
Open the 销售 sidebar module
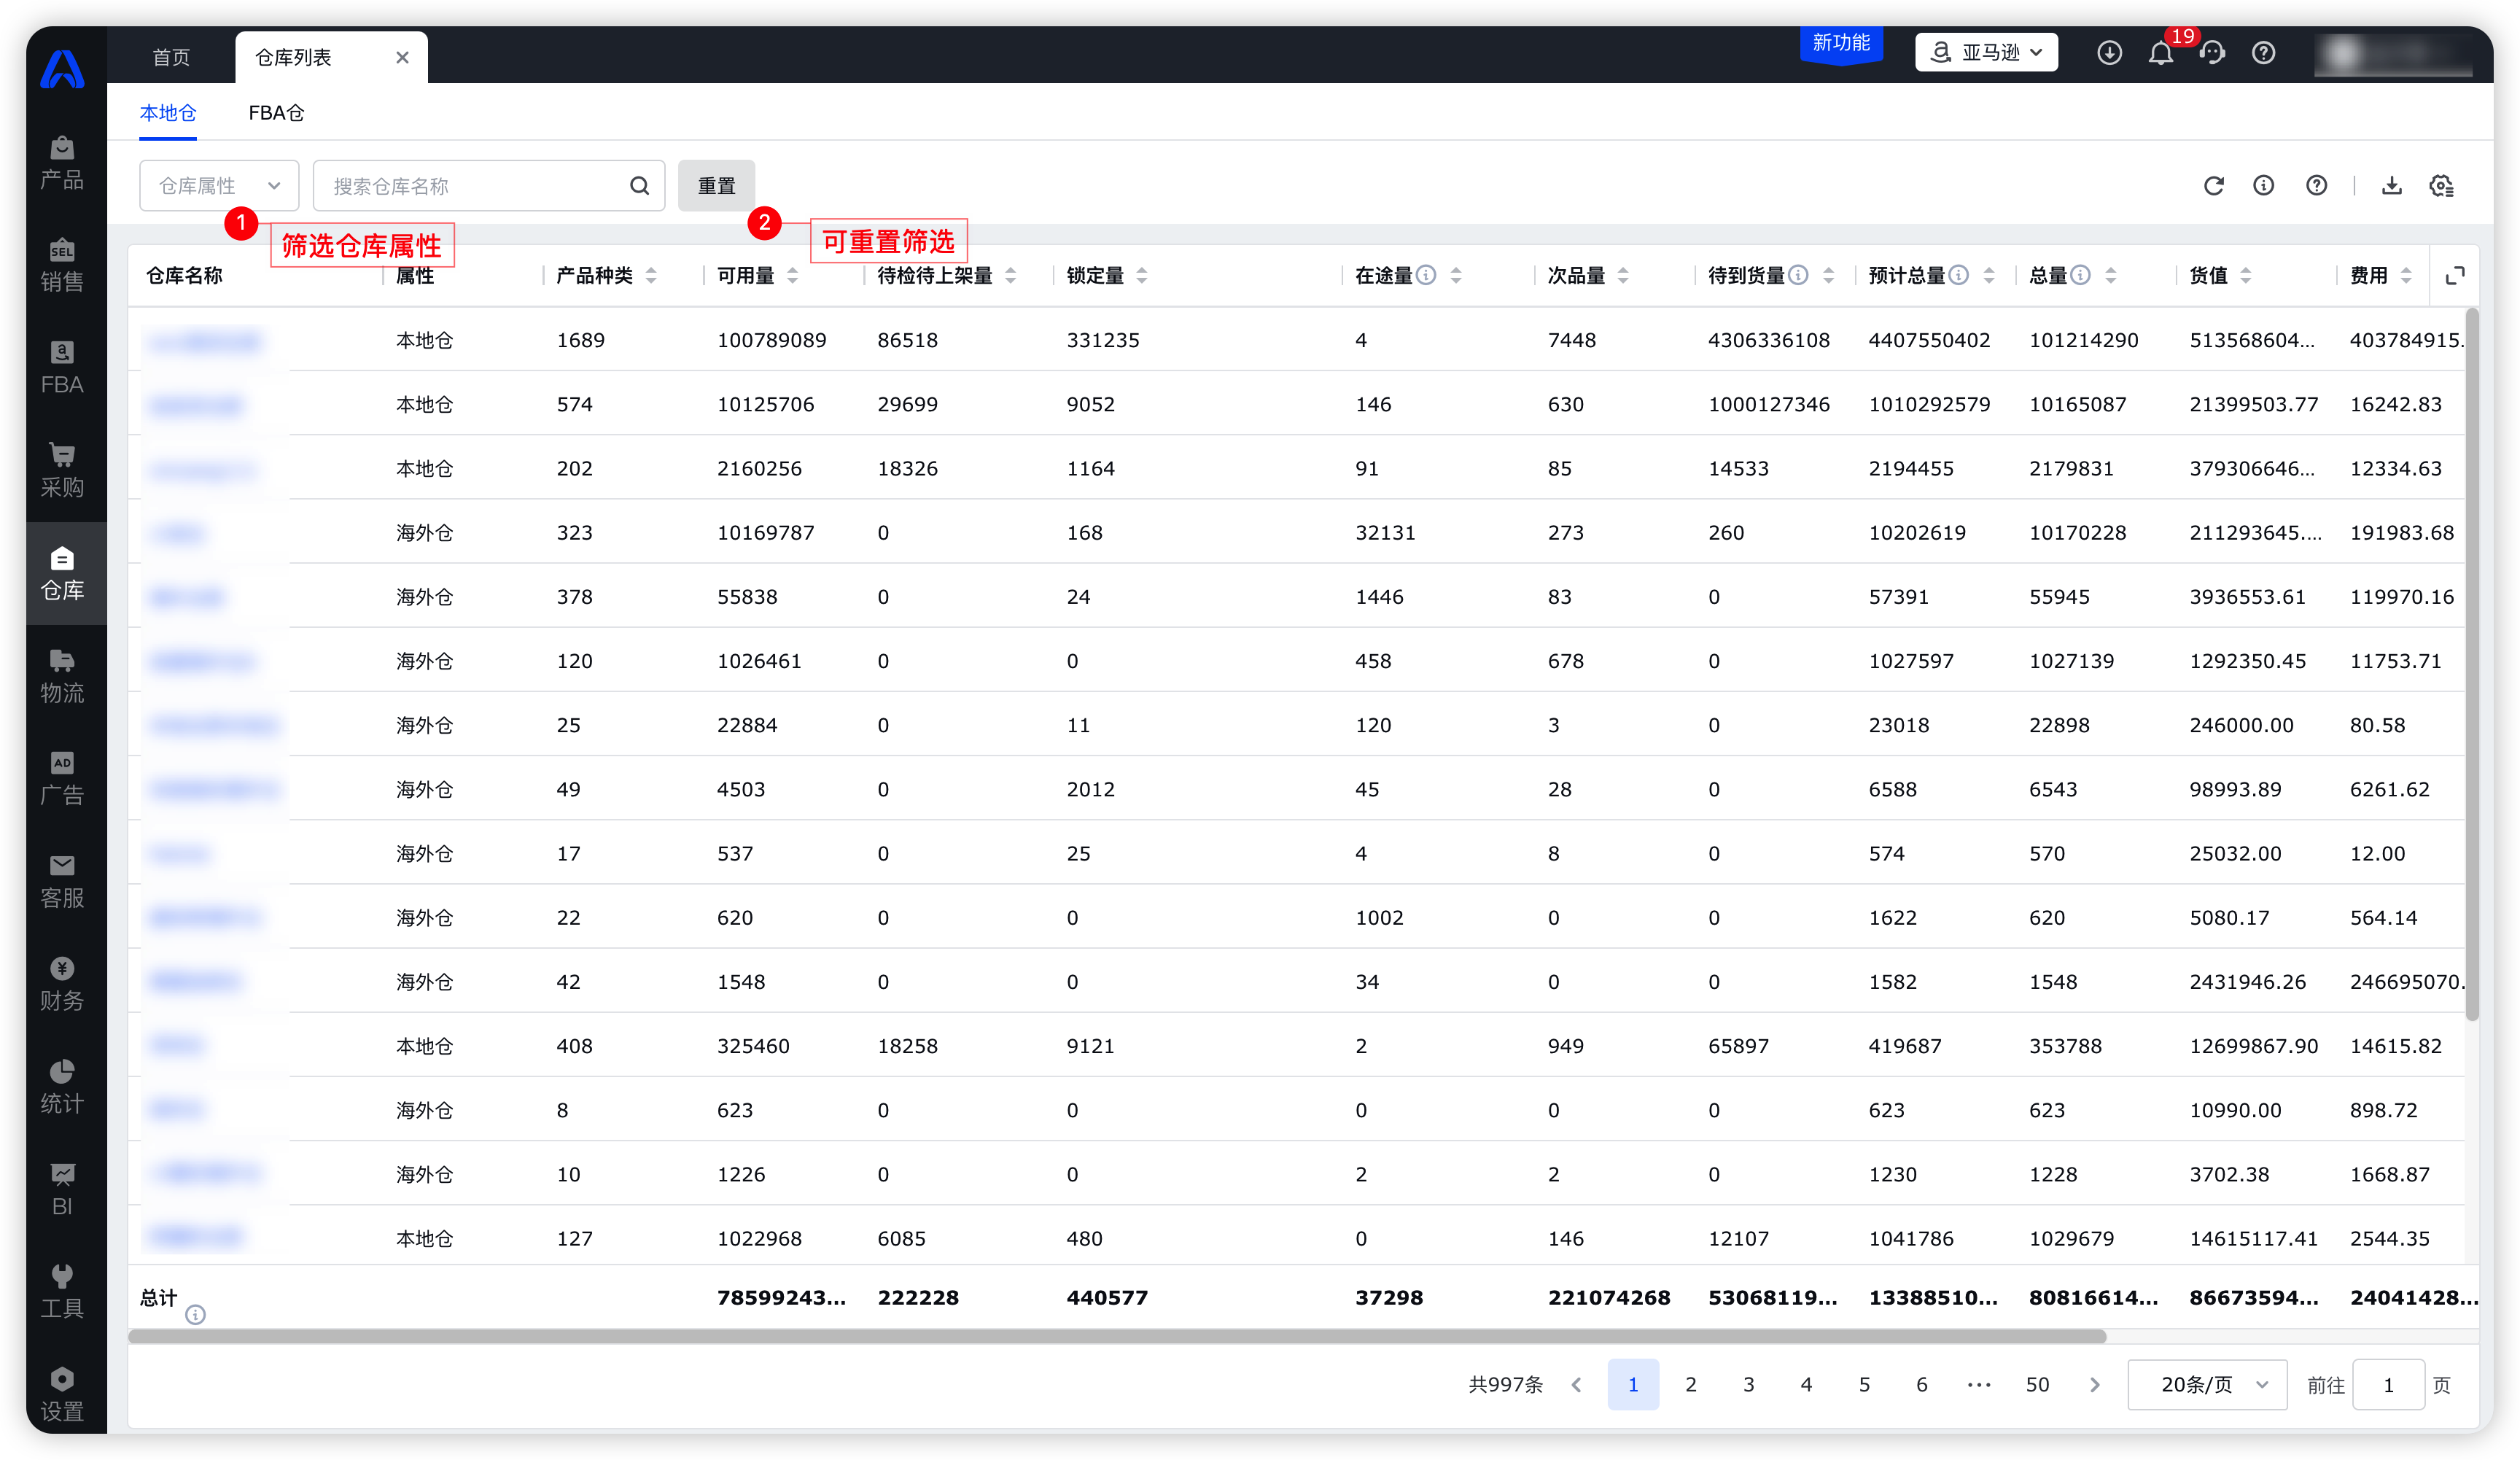[x=62, y=265]
